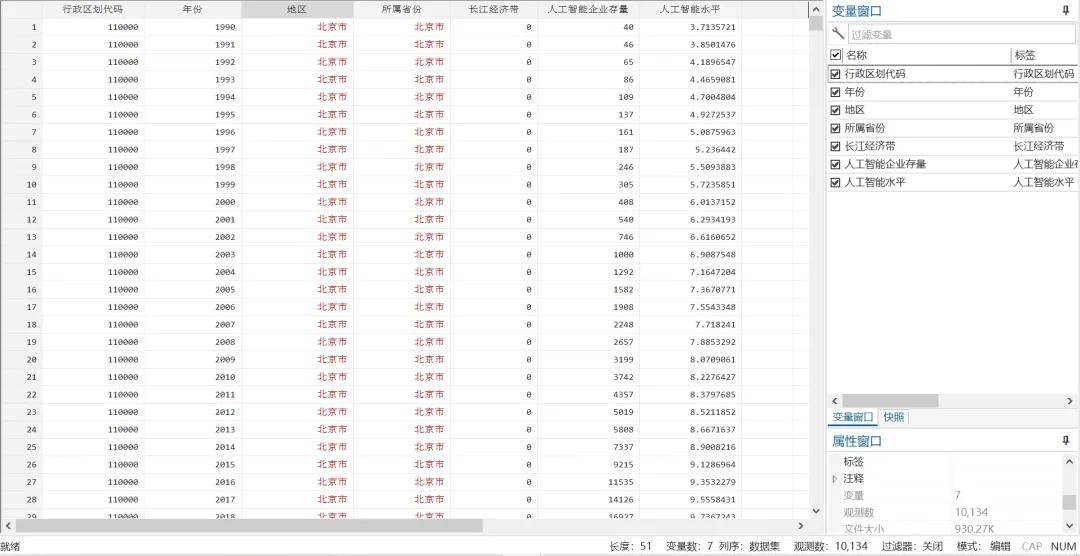The image size is (1080, 556).
Task: Click data grid scroll up arrow
Action: click(x=816, y=8)
